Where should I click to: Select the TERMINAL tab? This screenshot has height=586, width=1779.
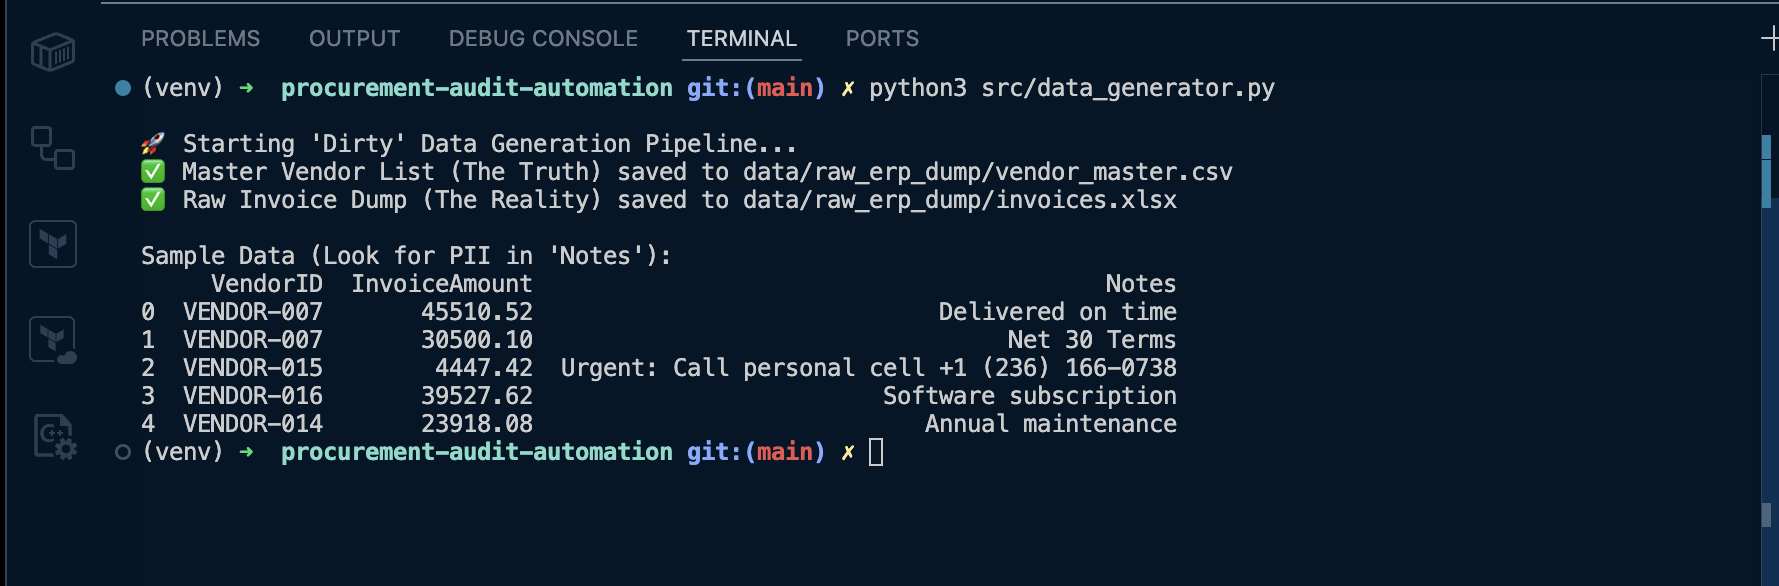tap(741, 38)
